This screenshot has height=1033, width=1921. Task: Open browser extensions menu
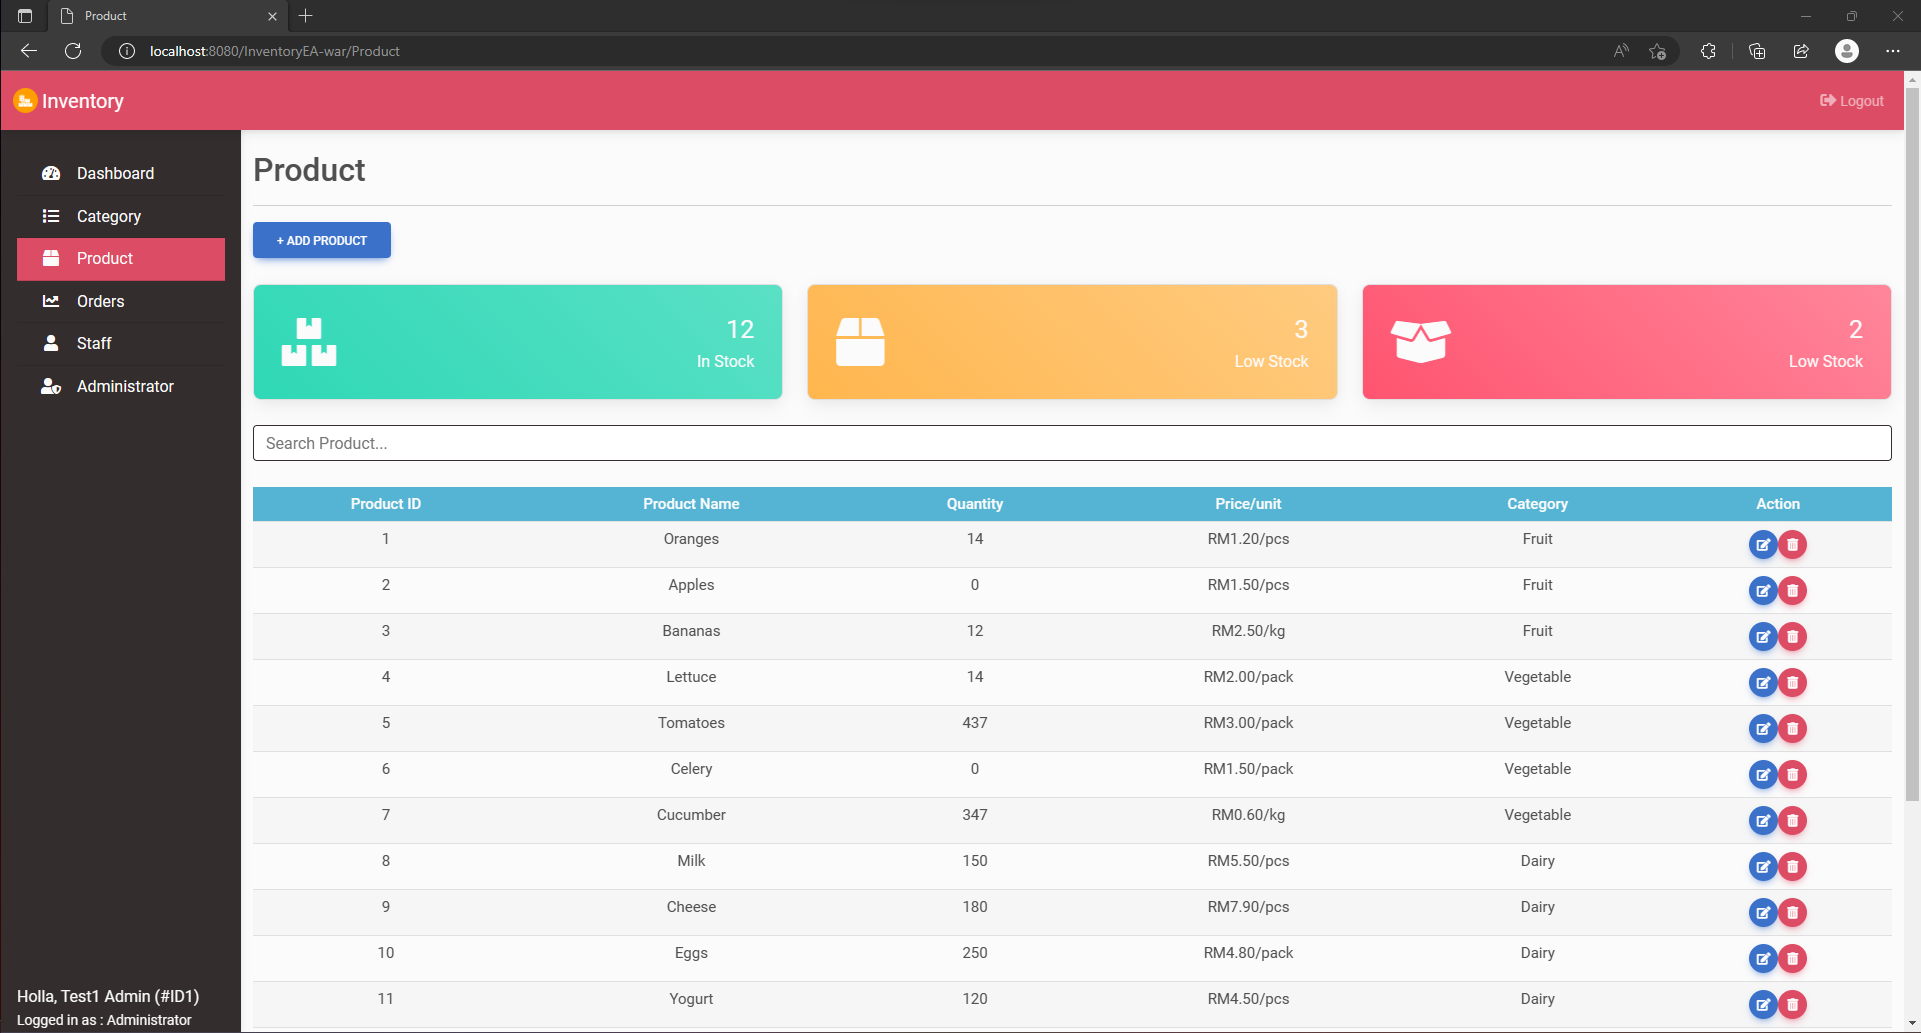pyautogui.click(x=1708, y=51)
